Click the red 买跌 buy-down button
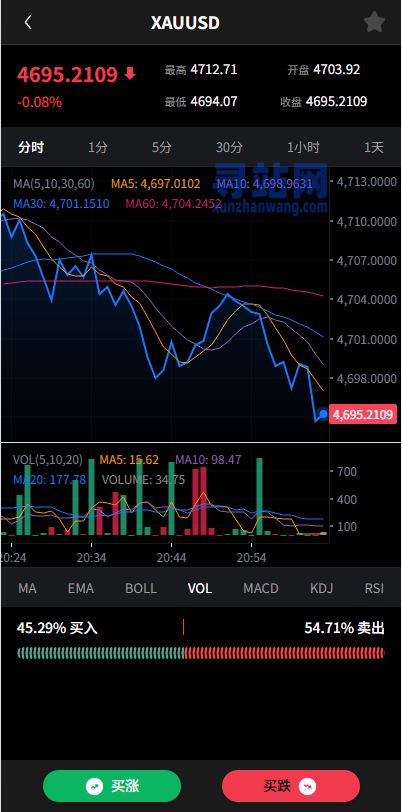Viewport: 402px width, 812px height. [291, 786]
